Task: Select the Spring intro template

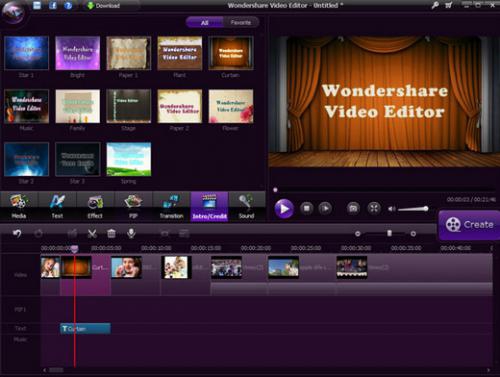Action: pyautogui.click(x=128, y=159)
